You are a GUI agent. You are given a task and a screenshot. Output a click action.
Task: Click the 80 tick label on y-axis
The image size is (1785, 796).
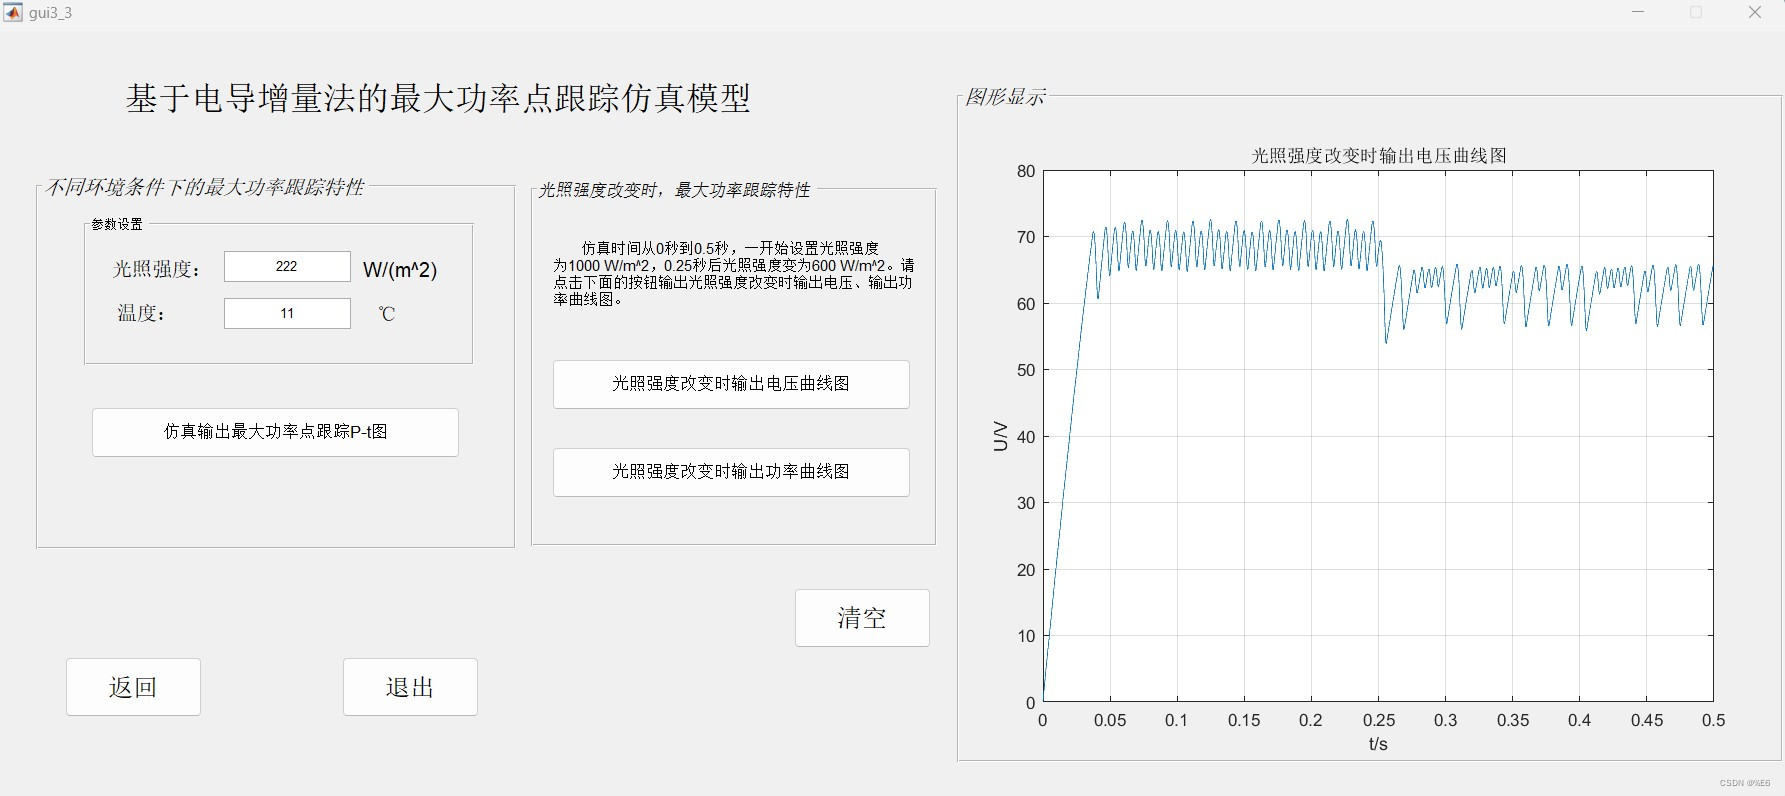point(1026,171)
